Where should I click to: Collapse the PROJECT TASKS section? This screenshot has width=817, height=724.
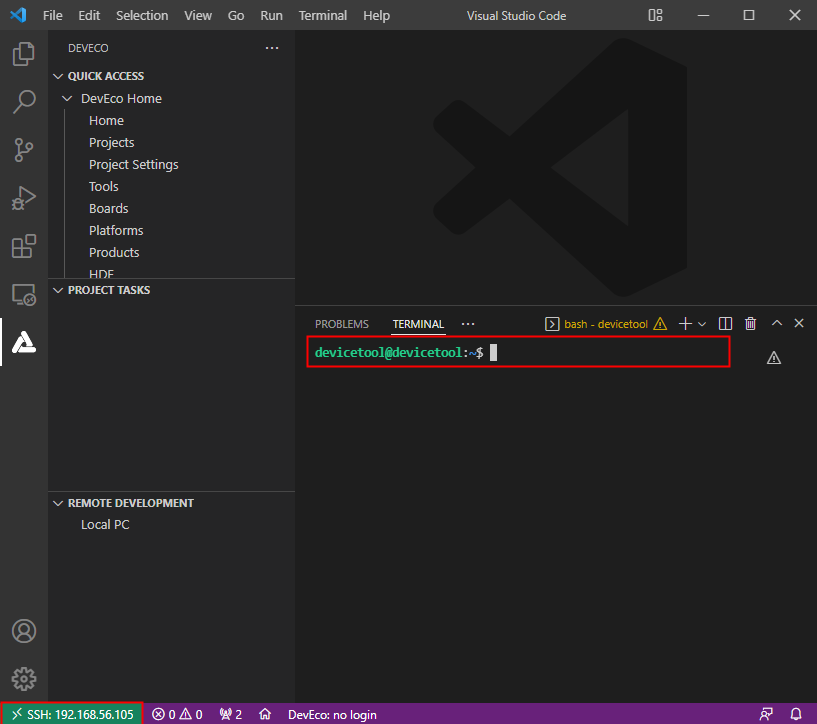pos(58,290)
